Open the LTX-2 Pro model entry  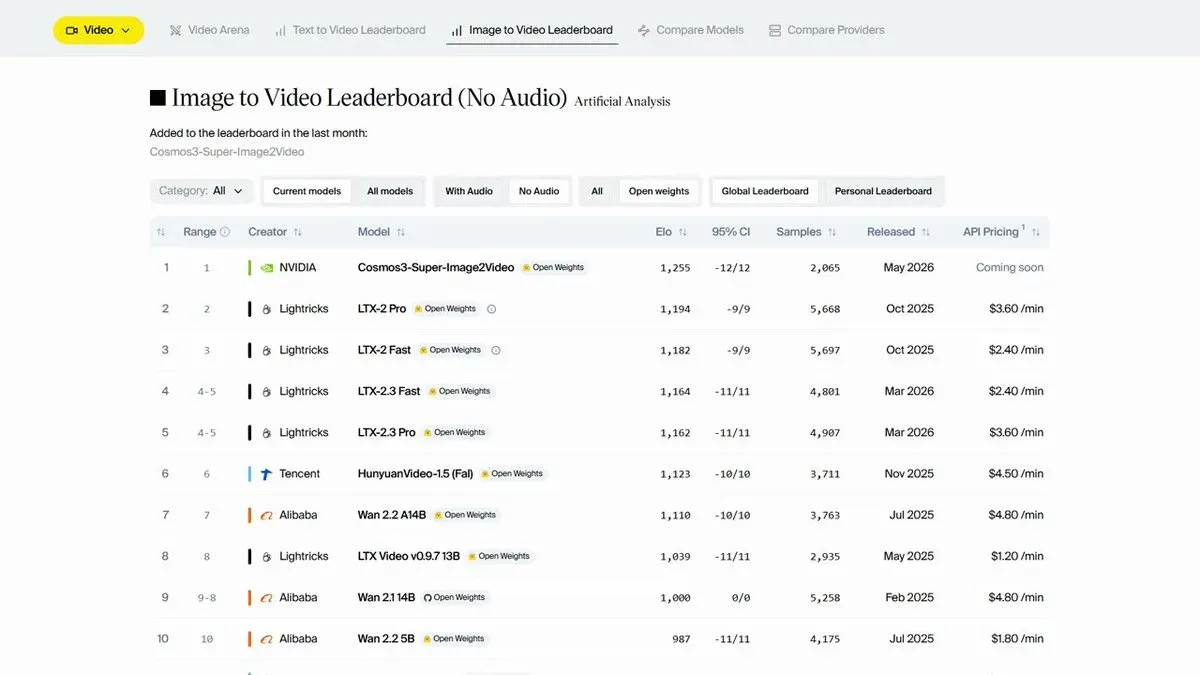(382, 309)
